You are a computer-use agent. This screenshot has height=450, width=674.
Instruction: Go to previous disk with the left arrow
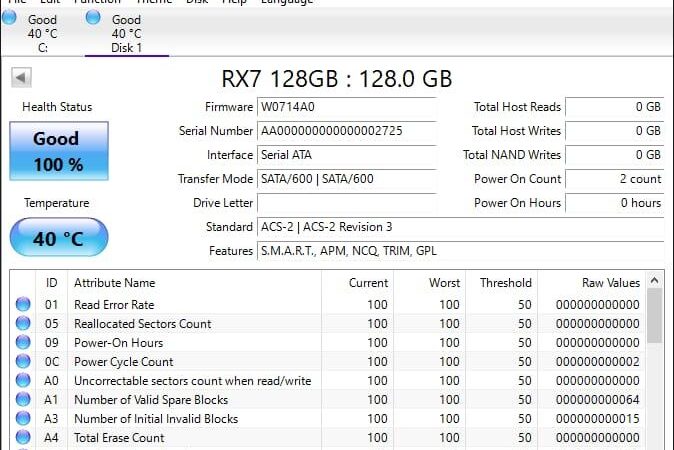tap(21, 78)
